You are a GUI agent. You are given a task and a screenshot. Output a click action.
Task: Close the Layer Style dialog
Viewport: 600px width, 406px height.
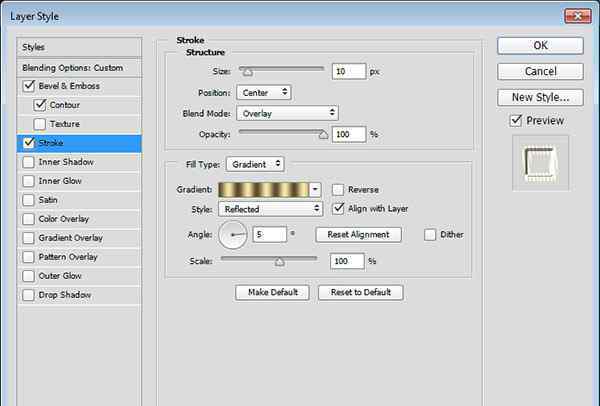pos(578,16)
